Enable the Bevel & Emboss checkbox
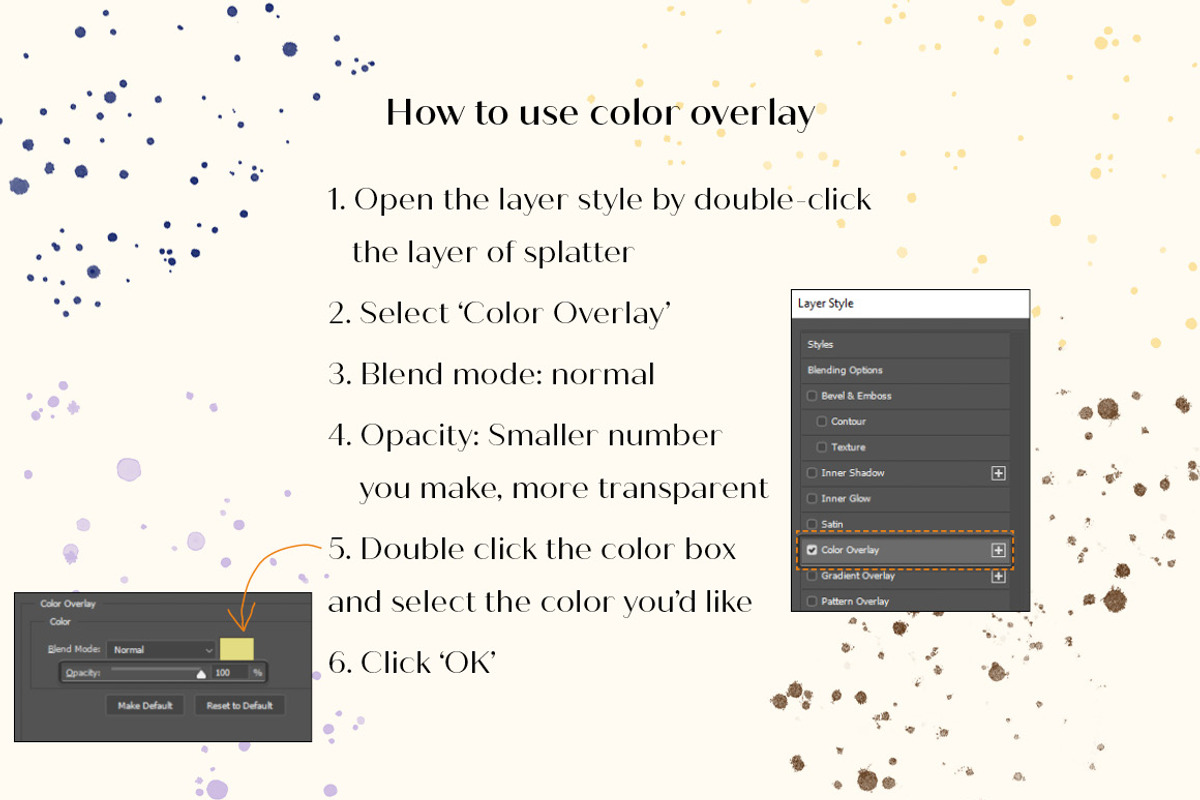 click(x=812, y=396)
